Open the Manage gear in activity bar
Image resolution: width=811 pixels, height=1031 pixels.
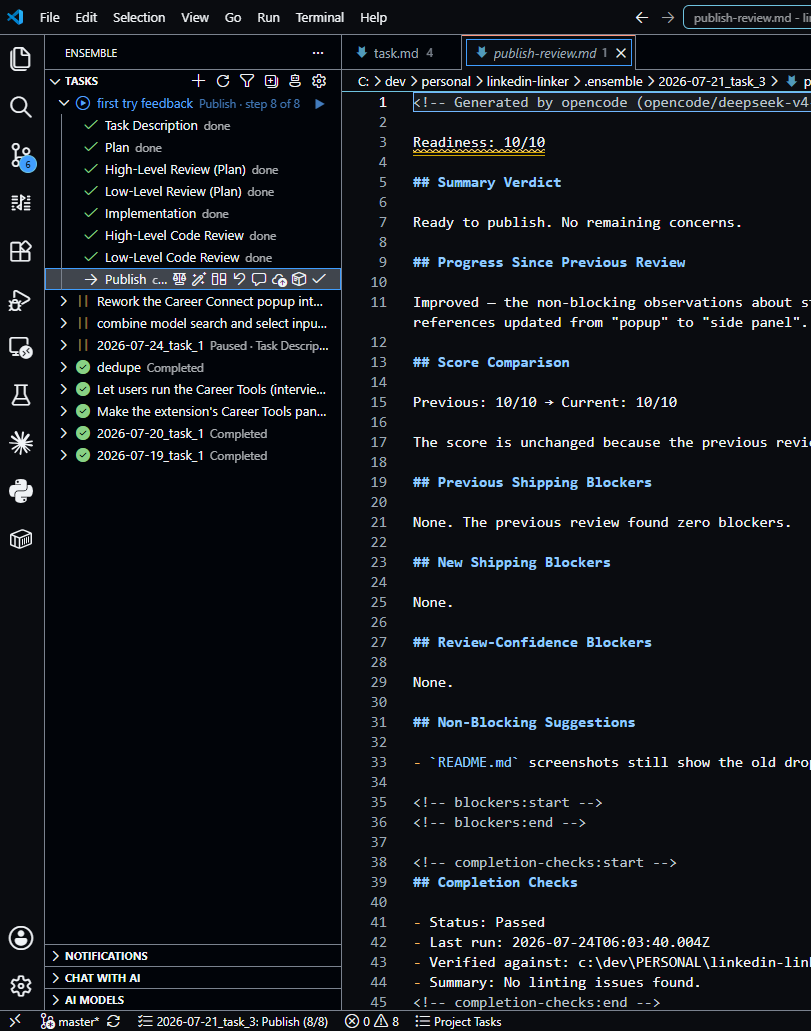click(x=21, y=986)
